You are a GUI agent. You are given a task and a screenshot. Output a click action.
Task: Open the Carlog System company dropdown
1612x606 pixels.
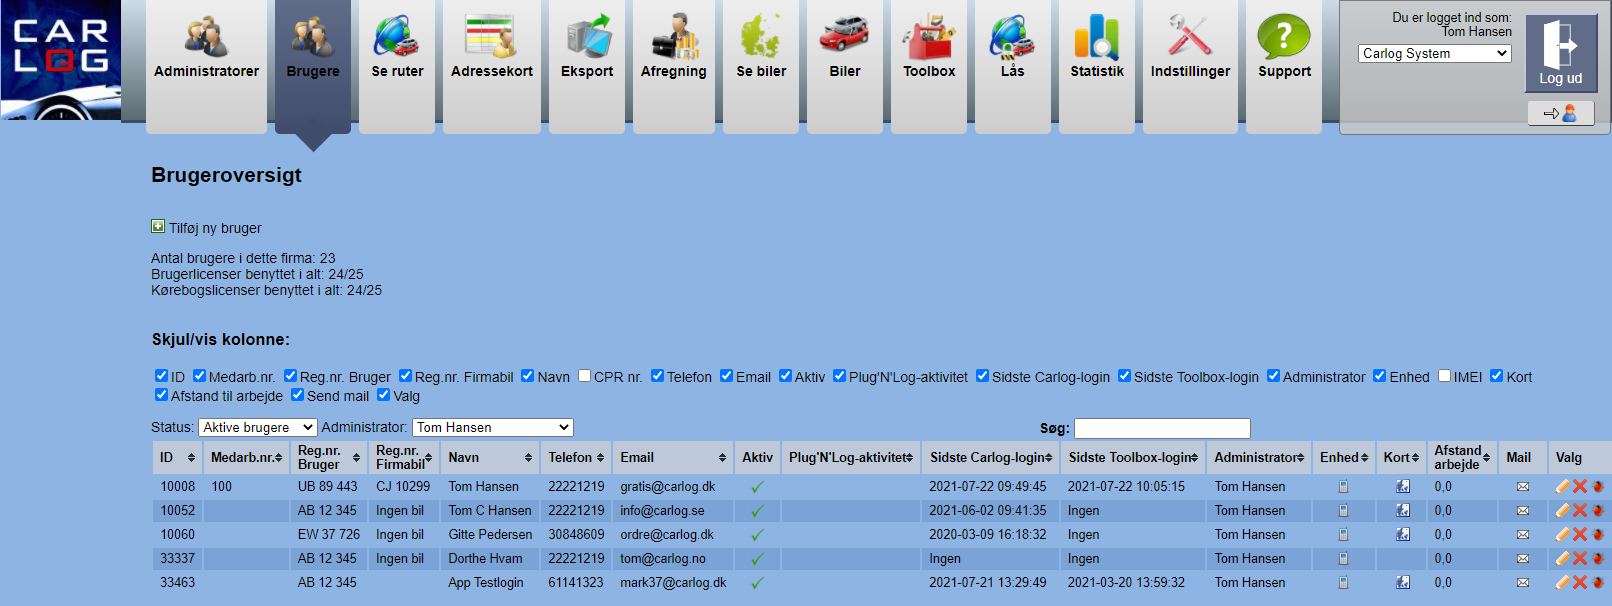1434,53
